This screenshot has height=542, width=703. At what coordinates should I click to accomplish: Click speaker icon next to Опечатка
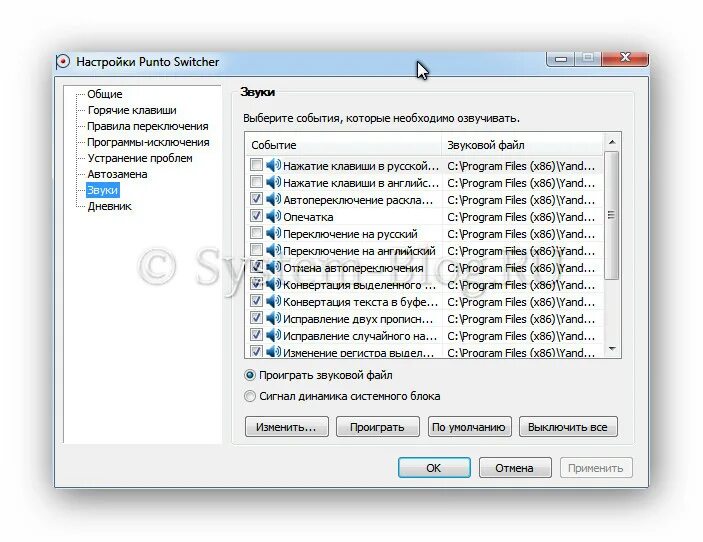point(273,217)
